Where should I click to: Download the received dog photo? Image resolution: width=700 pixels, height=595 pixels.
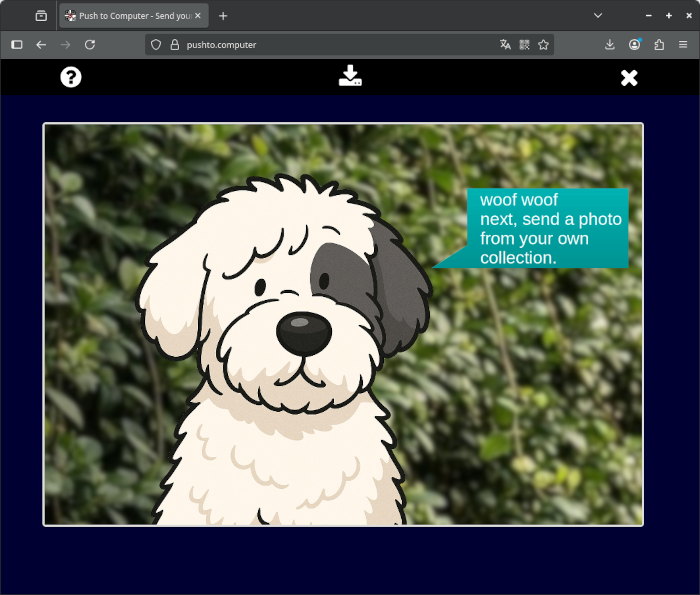click(x=350, y=75)
